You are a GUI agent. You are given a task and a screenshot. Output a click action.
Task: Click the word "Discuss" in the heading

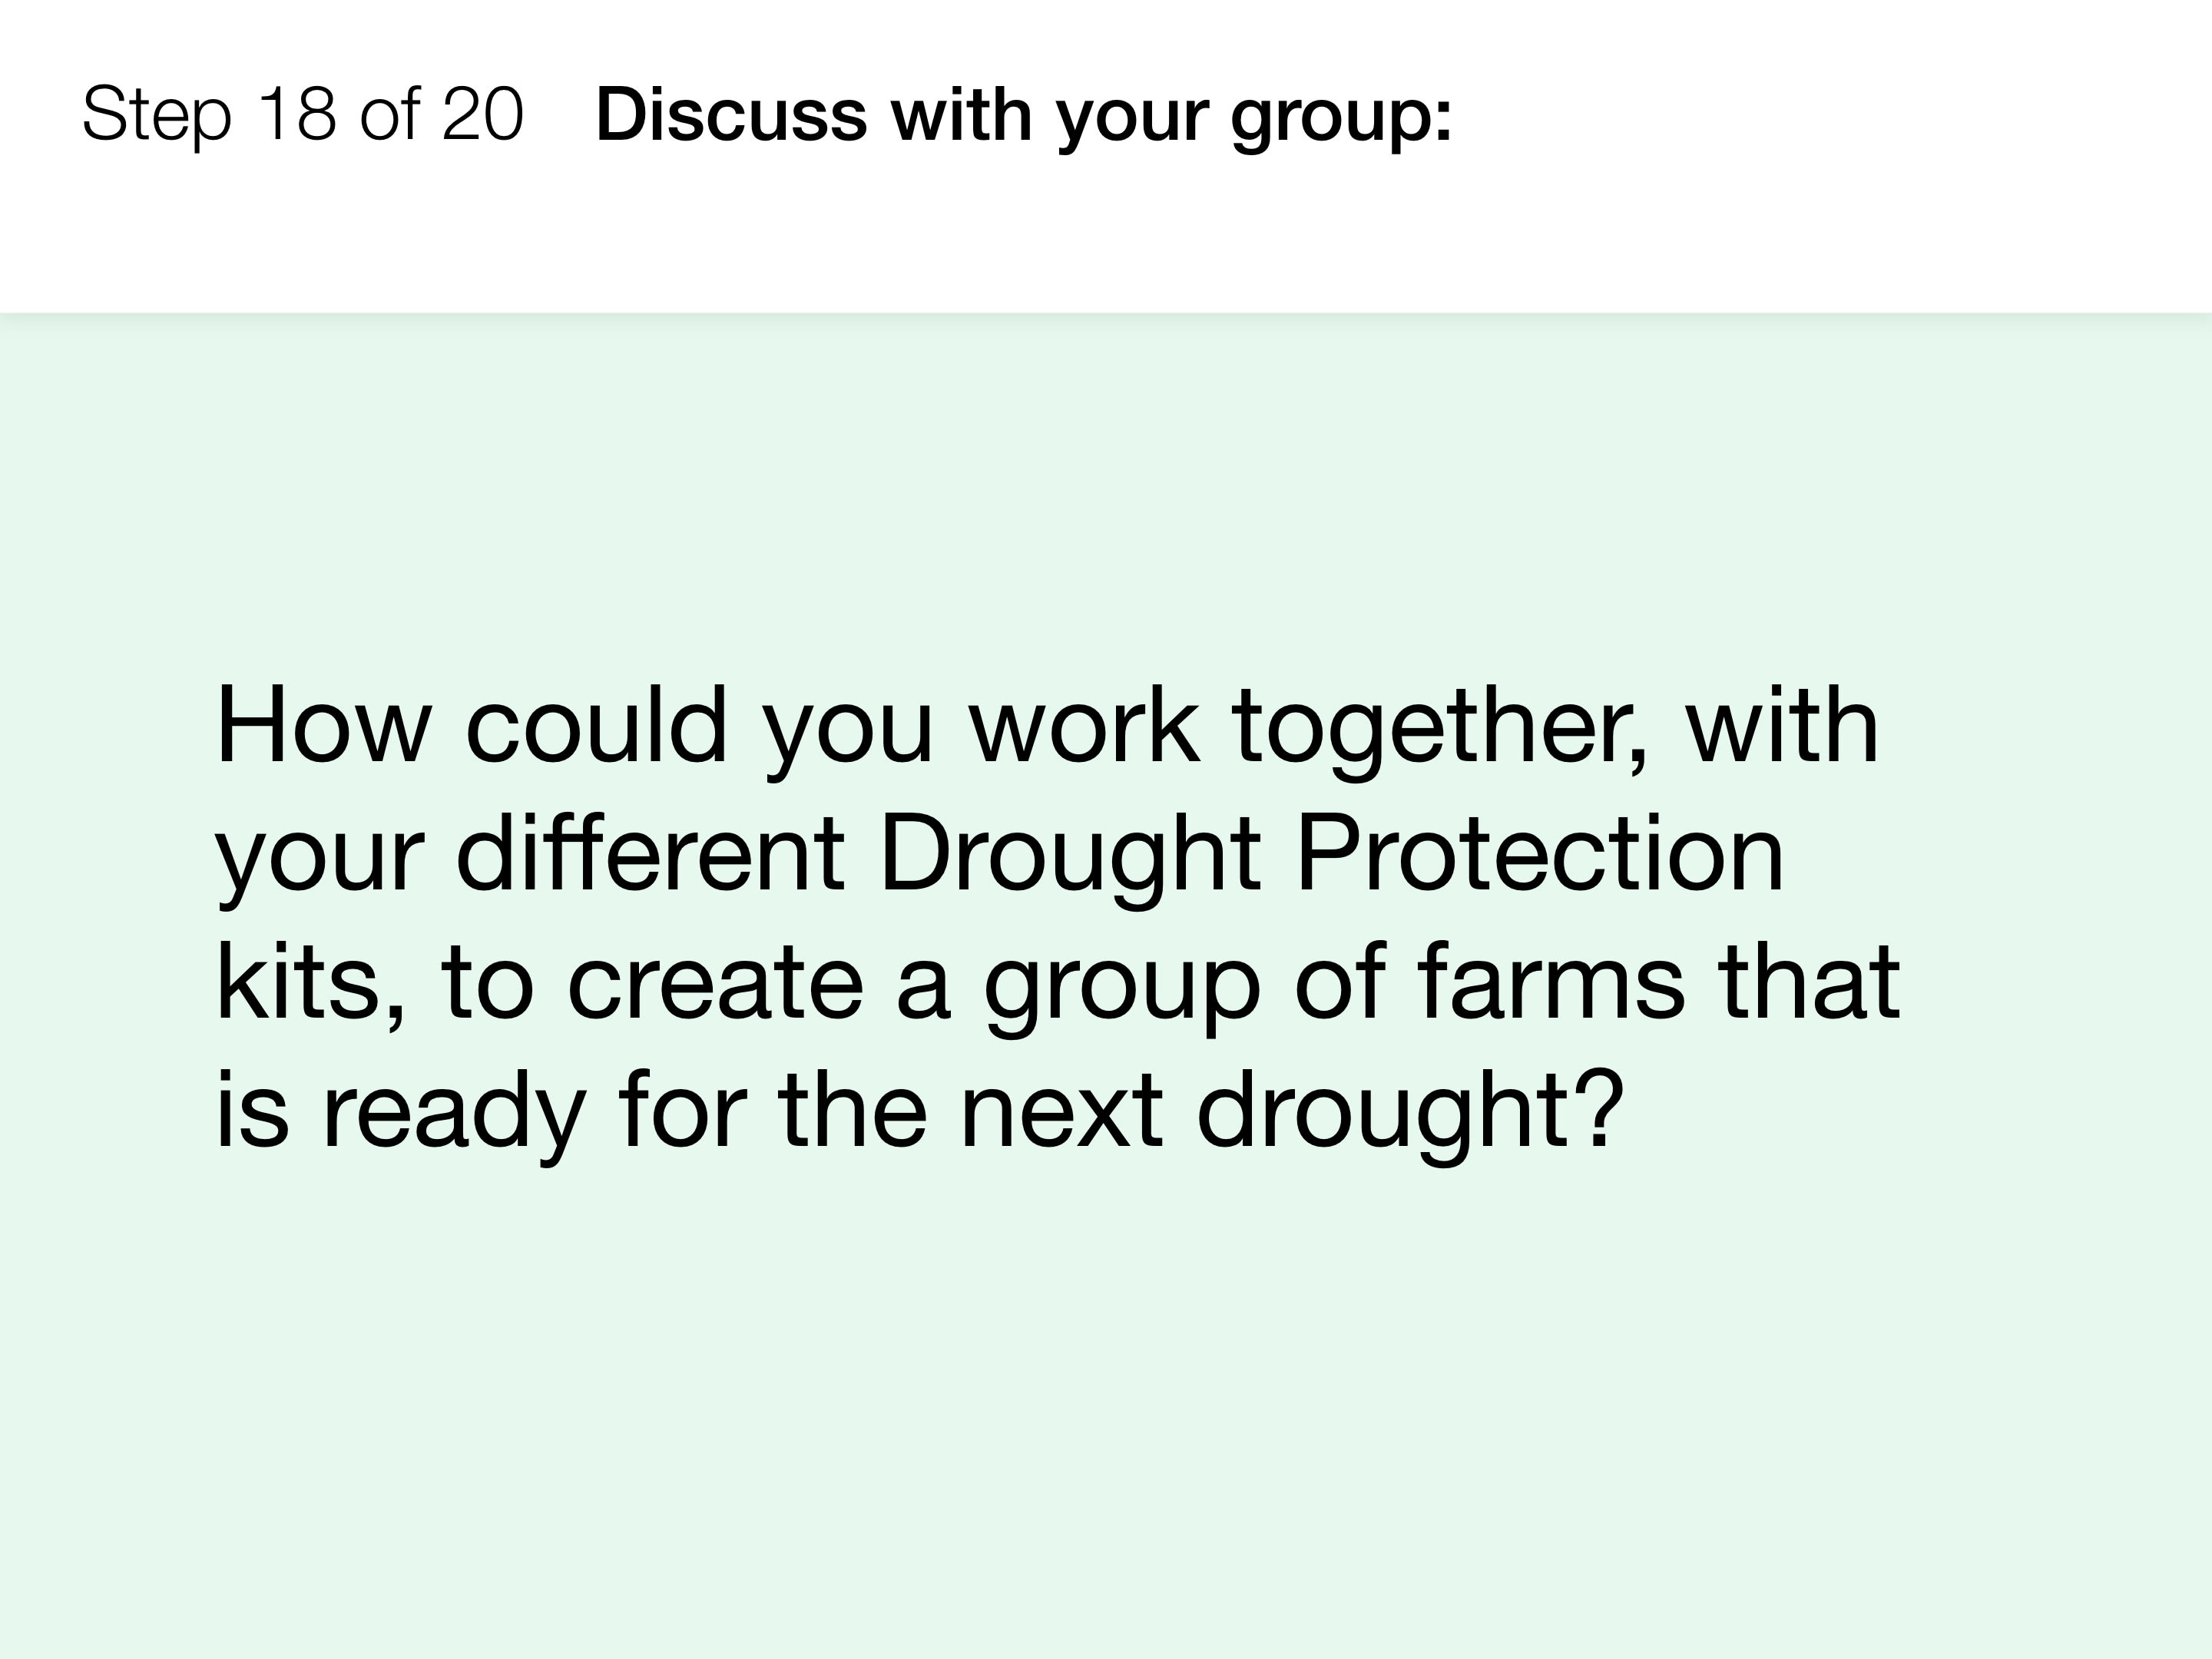point(731,114)
